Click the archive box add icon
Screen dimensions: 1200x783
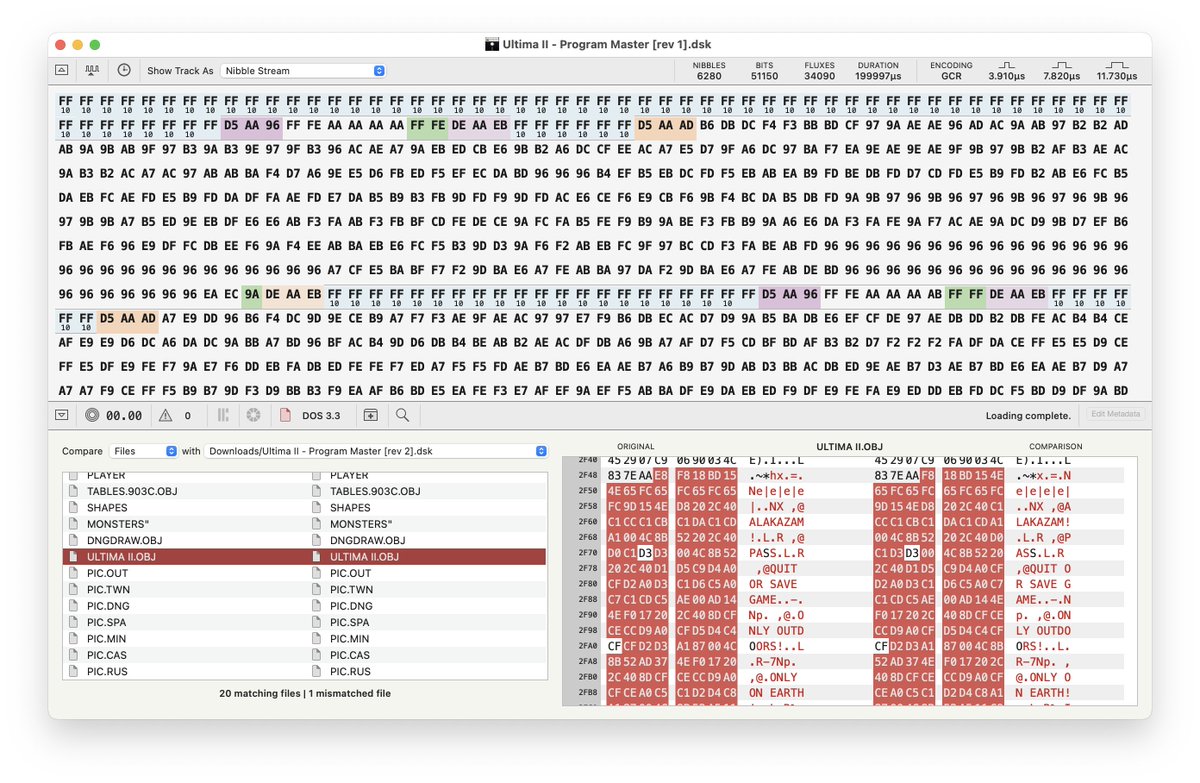pos(371,415)
